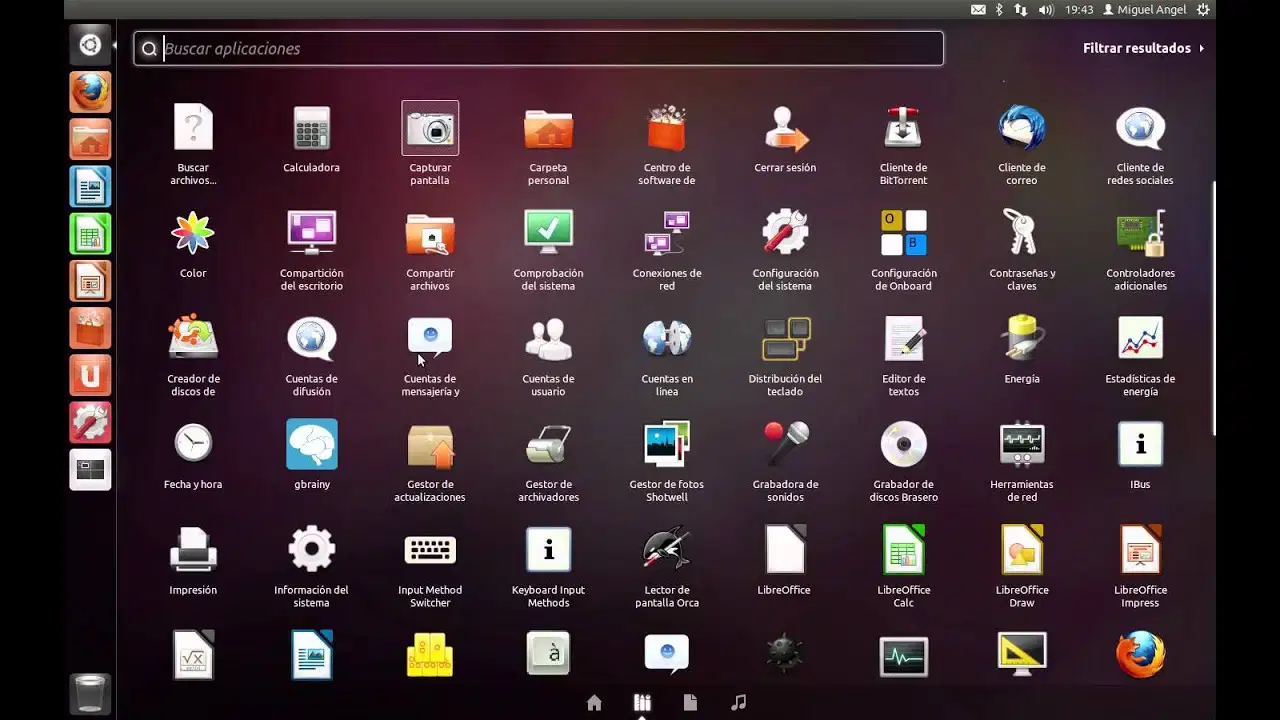The height and width of the screenshot is (720, 1280).
Task: Open Distribución del teclado
Action: (785, 339)
